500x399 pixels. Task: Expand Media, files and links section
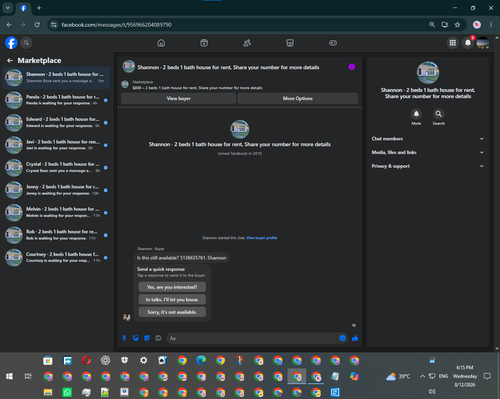tap(428, 152)
